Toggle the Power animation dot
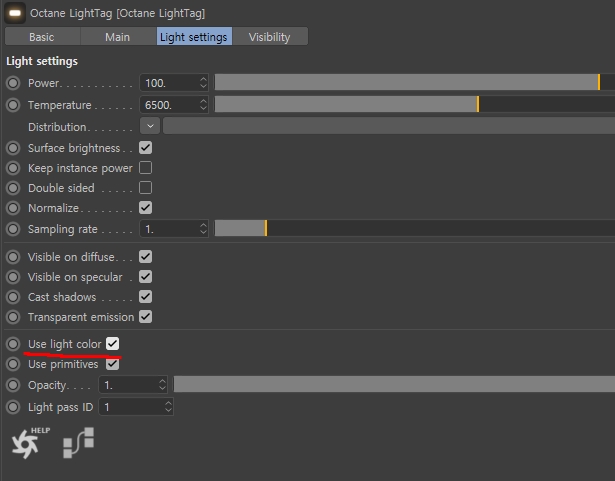This screenshot has height=481, width=615. click(13, 83)
